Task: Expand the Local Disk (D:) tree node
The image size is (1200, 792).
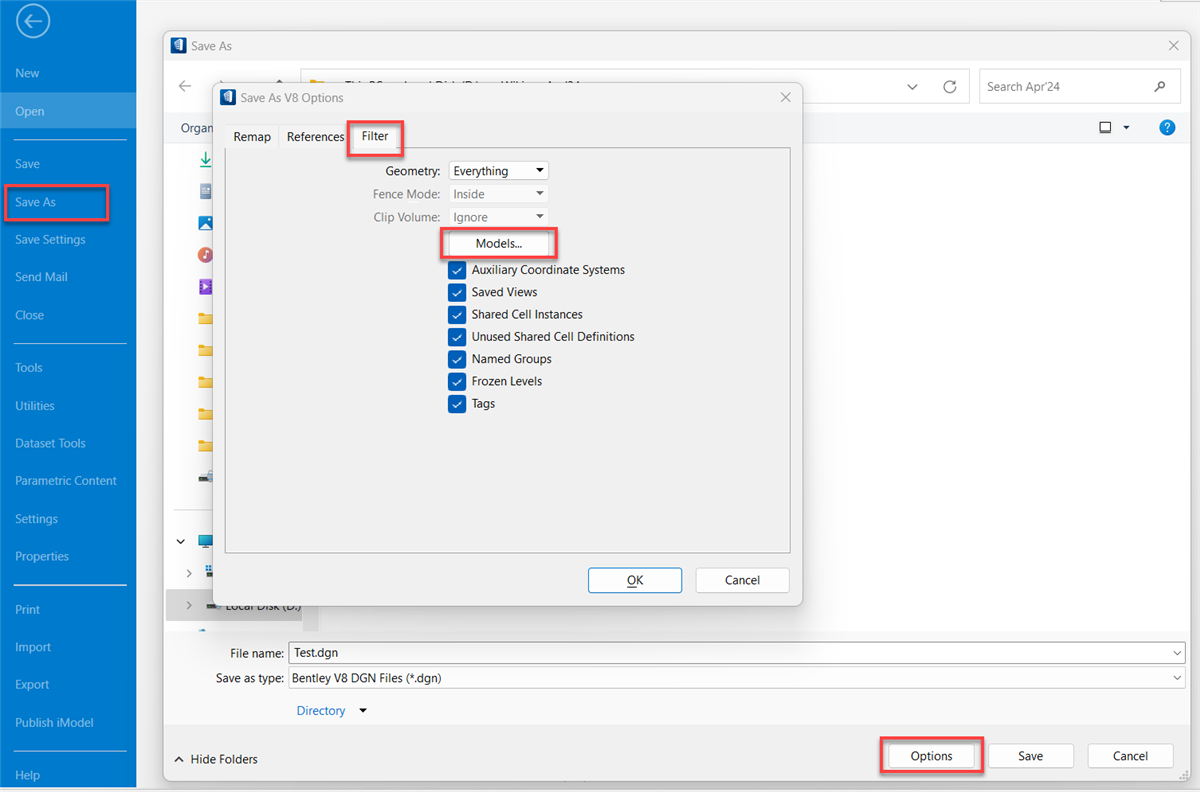Action: click(x=188, y=605)
